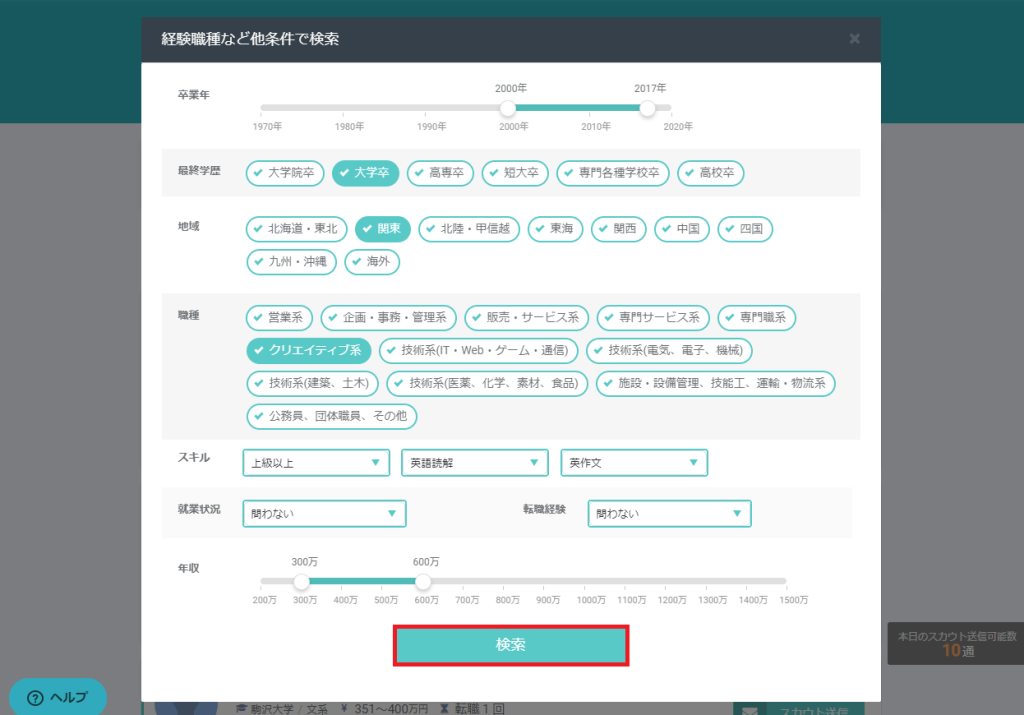Select the 営業系 job type chip
This screenshot has width=1024, height=715.
(x=279, y=318)
